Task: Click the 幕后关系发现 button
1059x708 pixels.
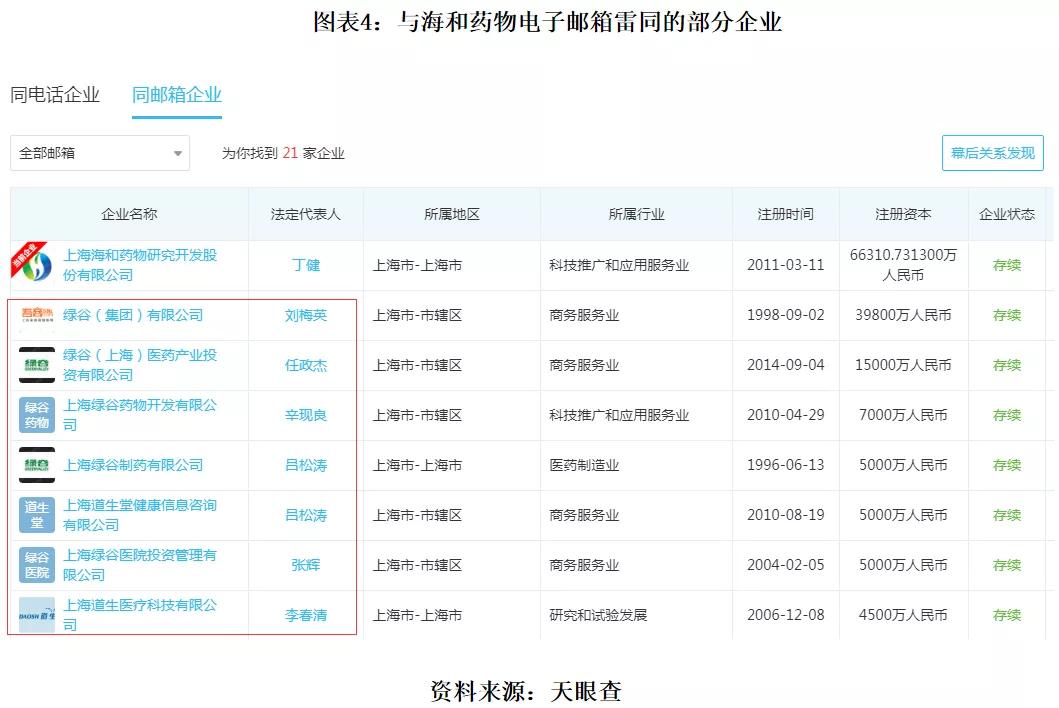Action: coord(993,153)
